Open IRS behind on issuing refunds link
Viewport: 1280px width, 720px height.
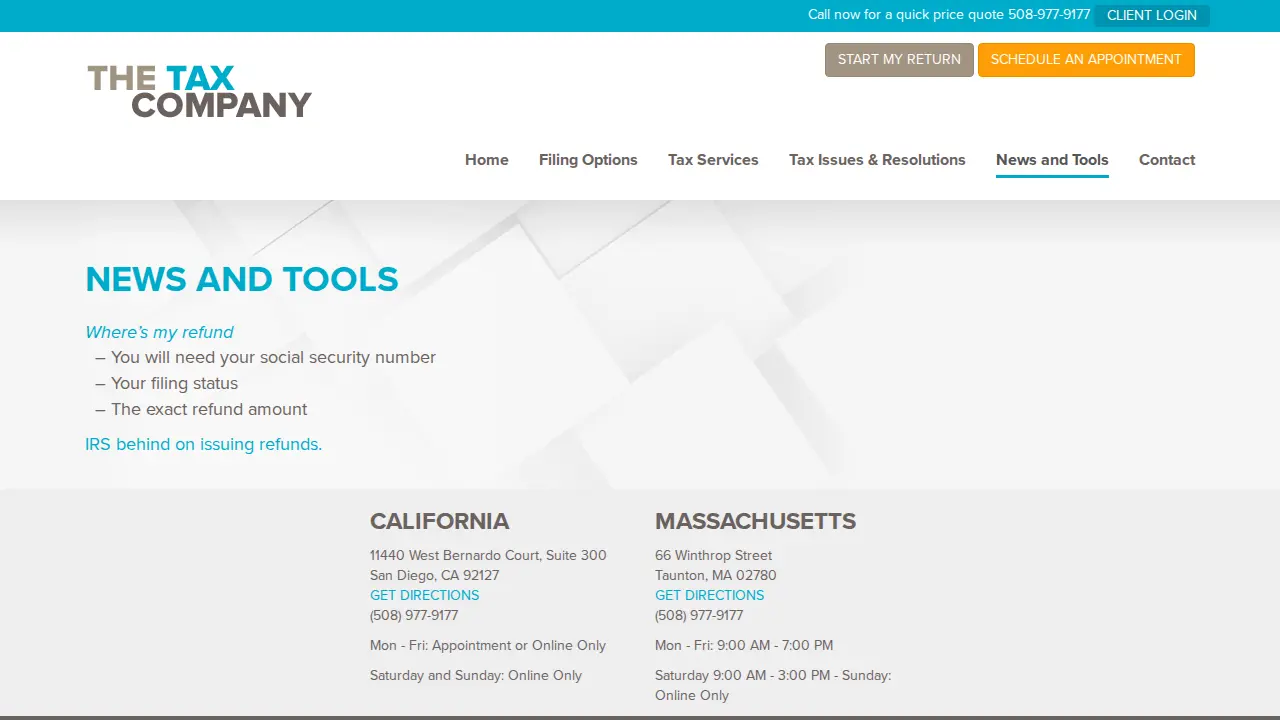[x=204, y=444]
